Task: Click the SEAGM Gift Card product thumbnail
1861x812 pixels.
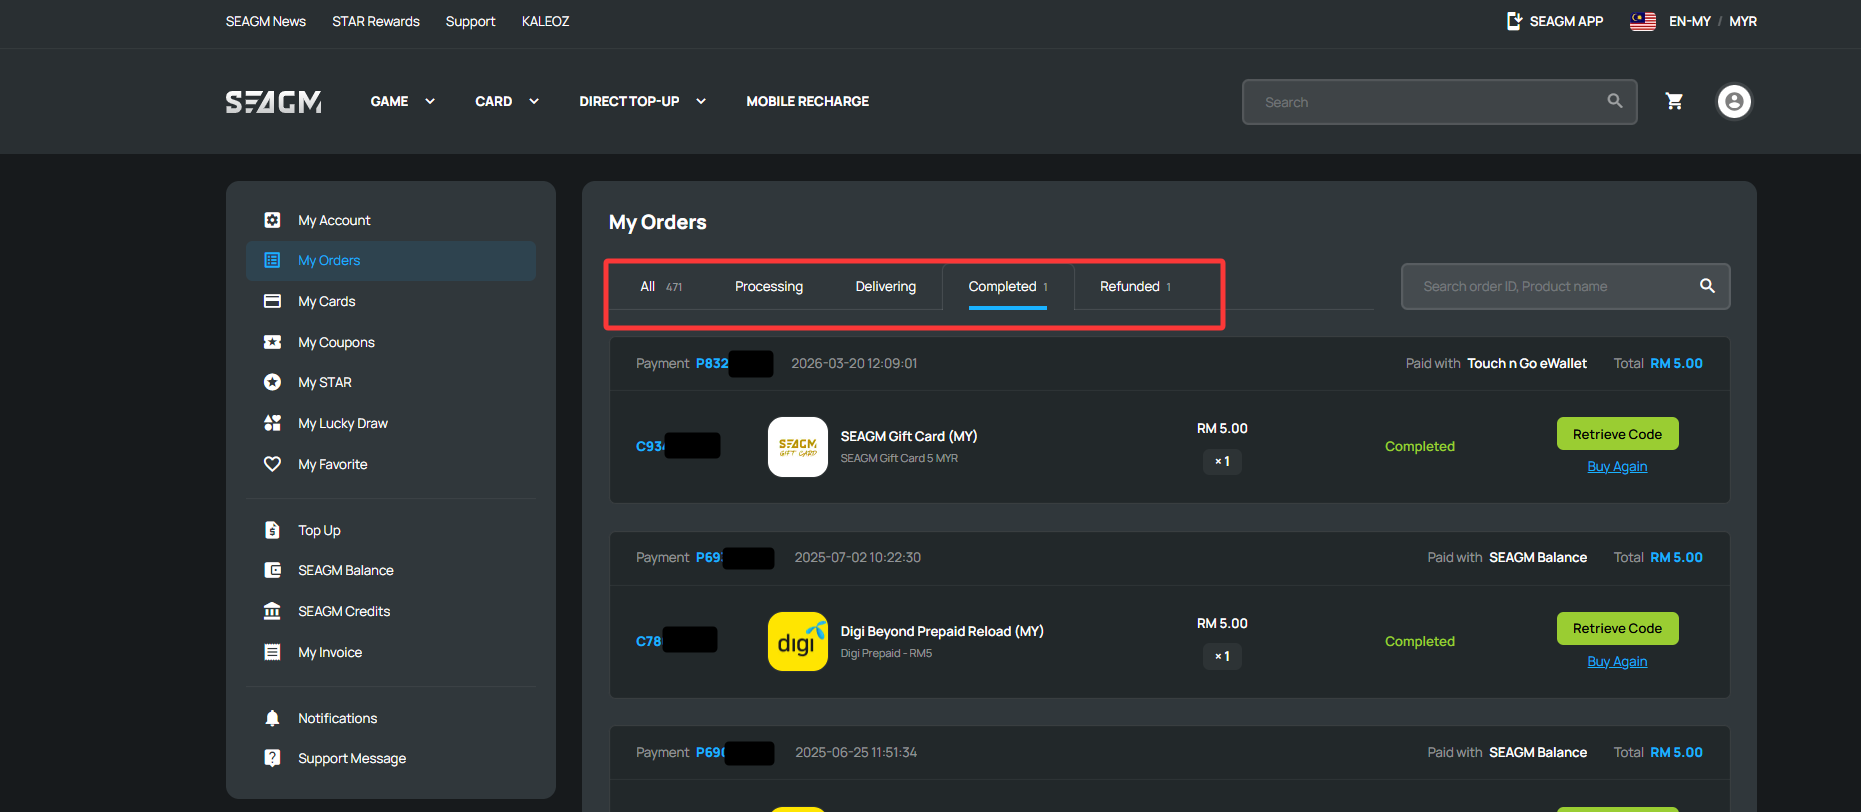Action: point(798,447)
